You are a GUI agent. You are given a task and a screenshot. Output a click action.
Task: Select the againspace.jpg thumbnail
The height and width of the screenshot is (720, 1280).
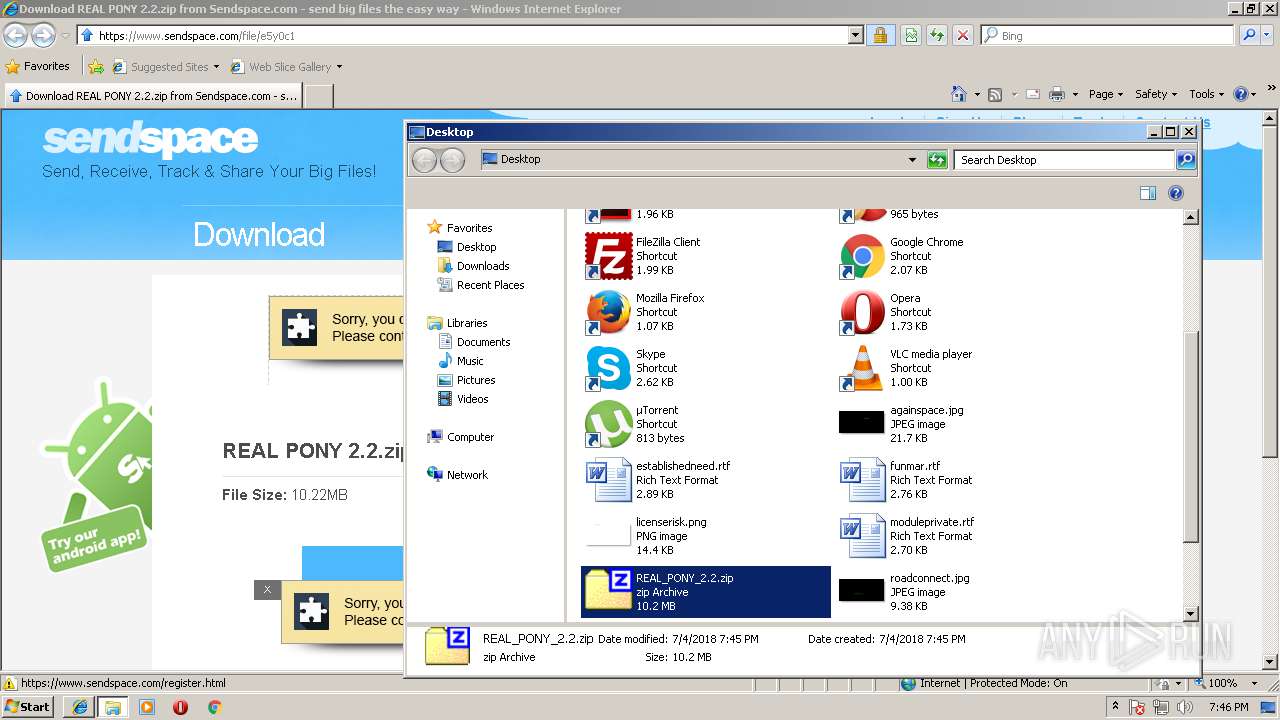862,423
